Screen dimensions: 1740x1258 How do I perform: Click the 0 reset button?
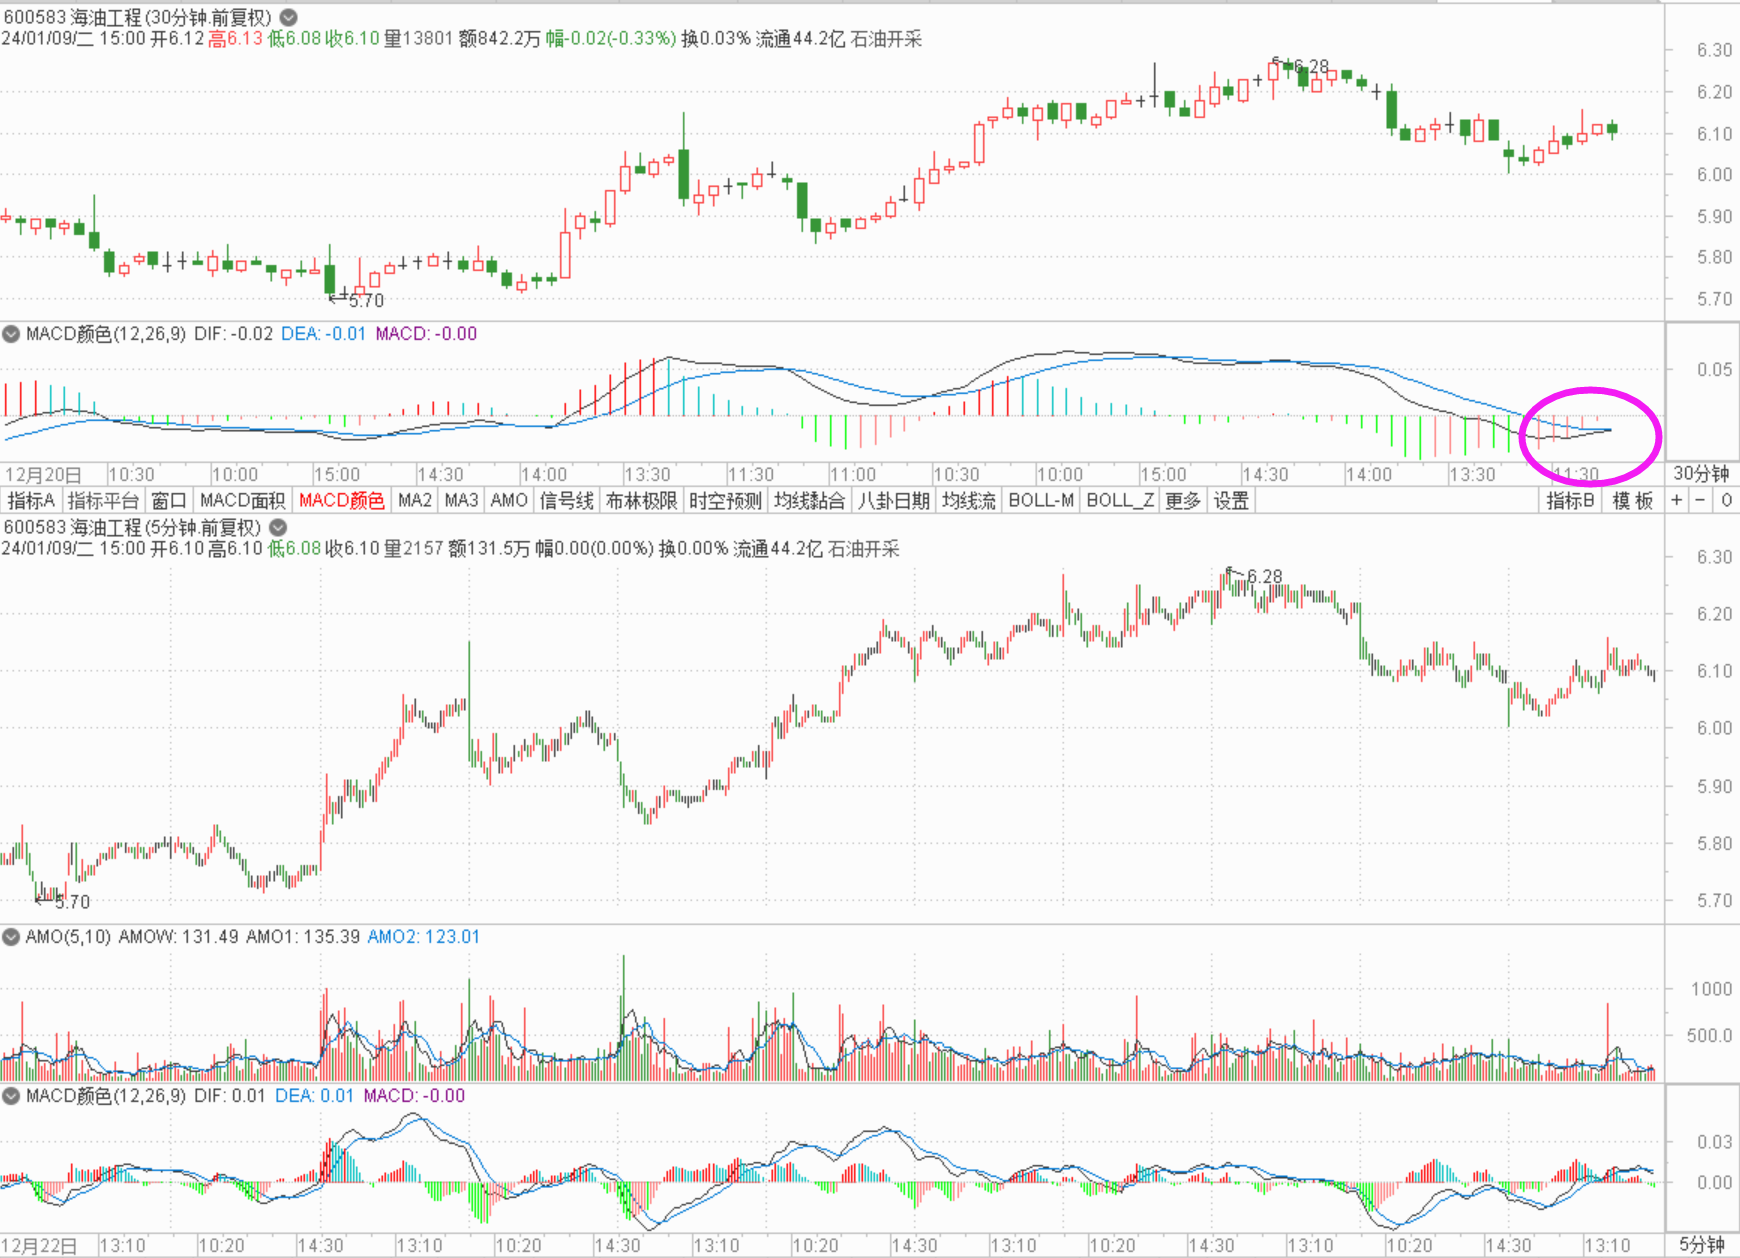(1726, 501)
